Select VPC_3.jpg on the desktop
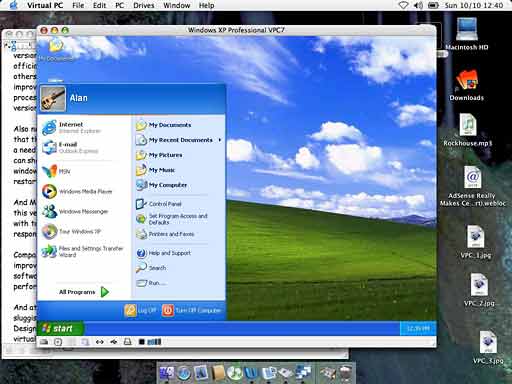 click(488, 347)
